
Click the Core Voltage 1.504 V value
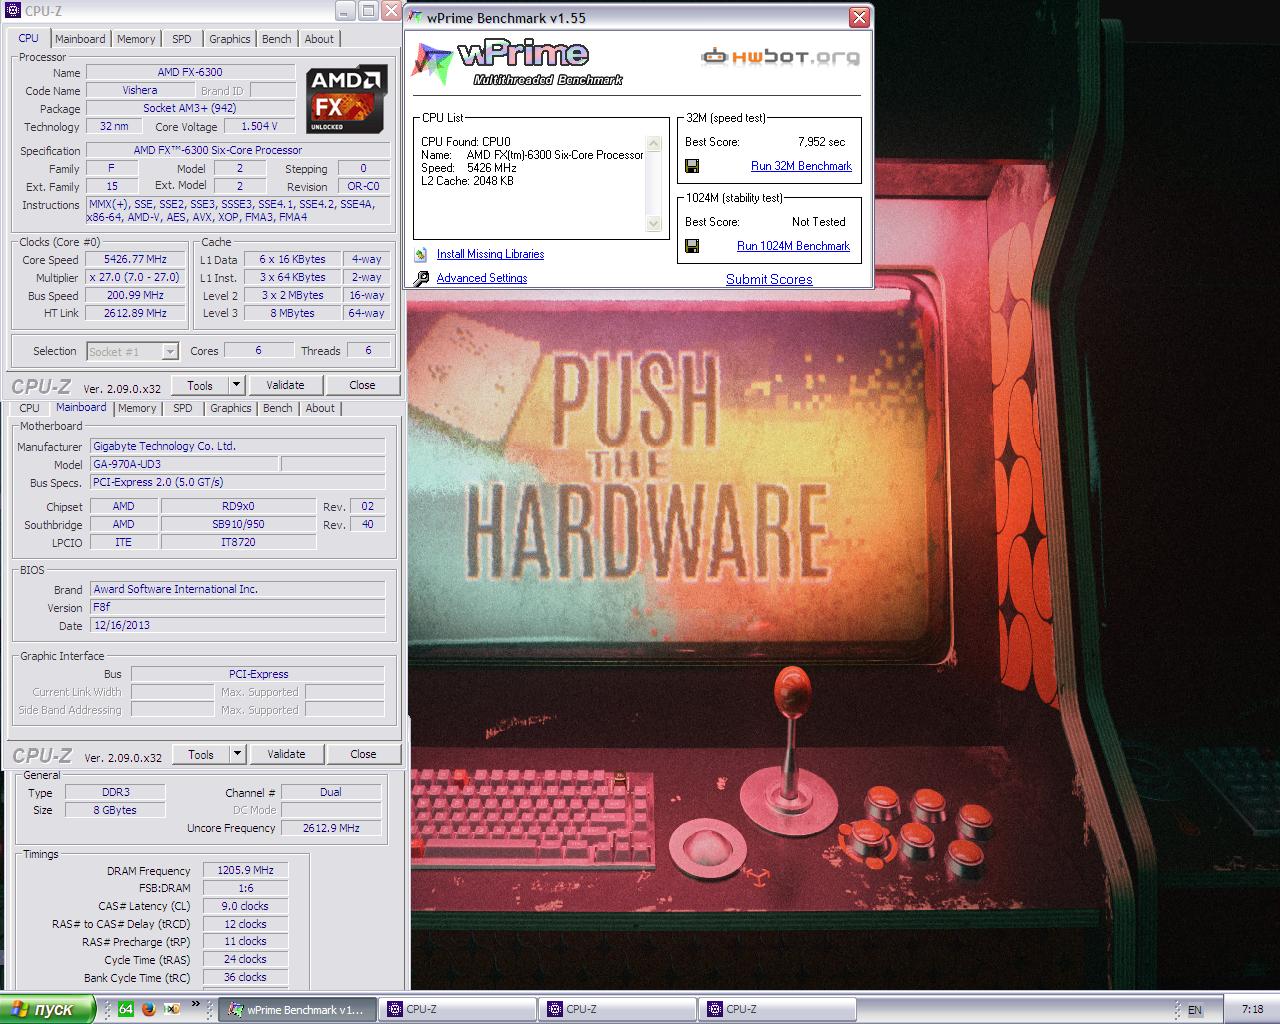coord(259,126)
